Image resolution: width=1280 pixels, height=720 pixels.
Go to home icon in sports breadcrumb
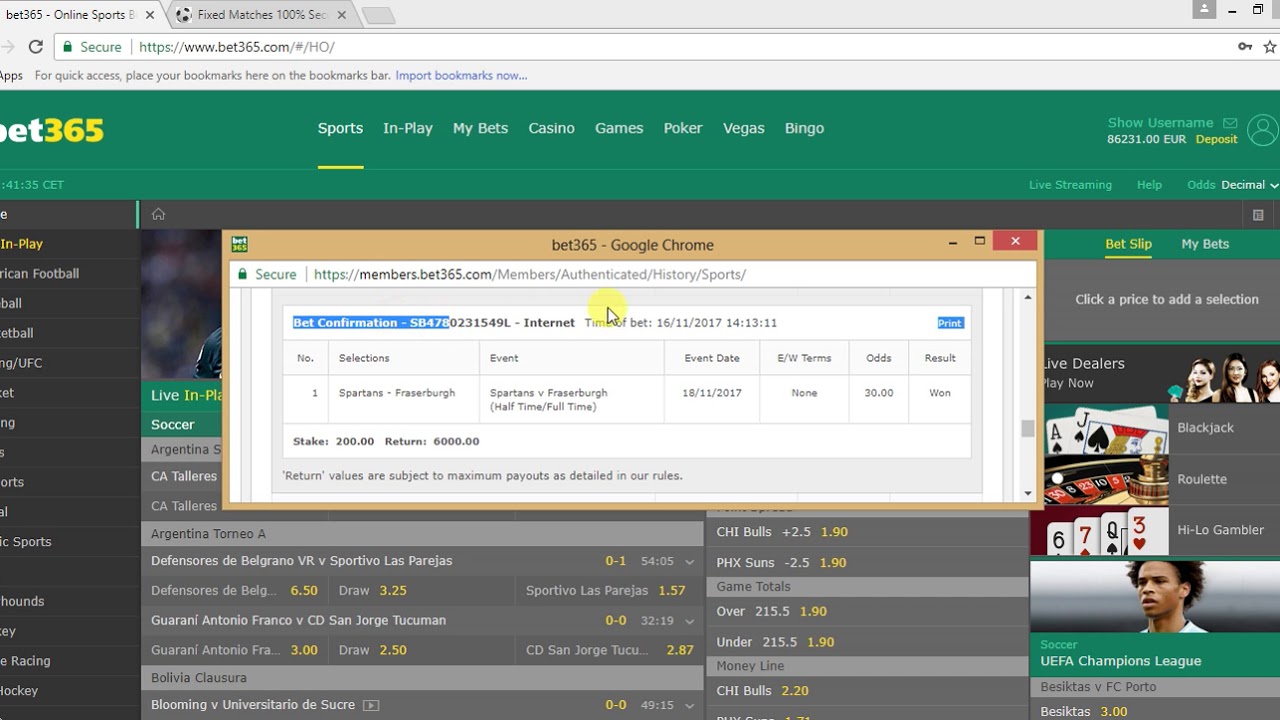[158, 214]
